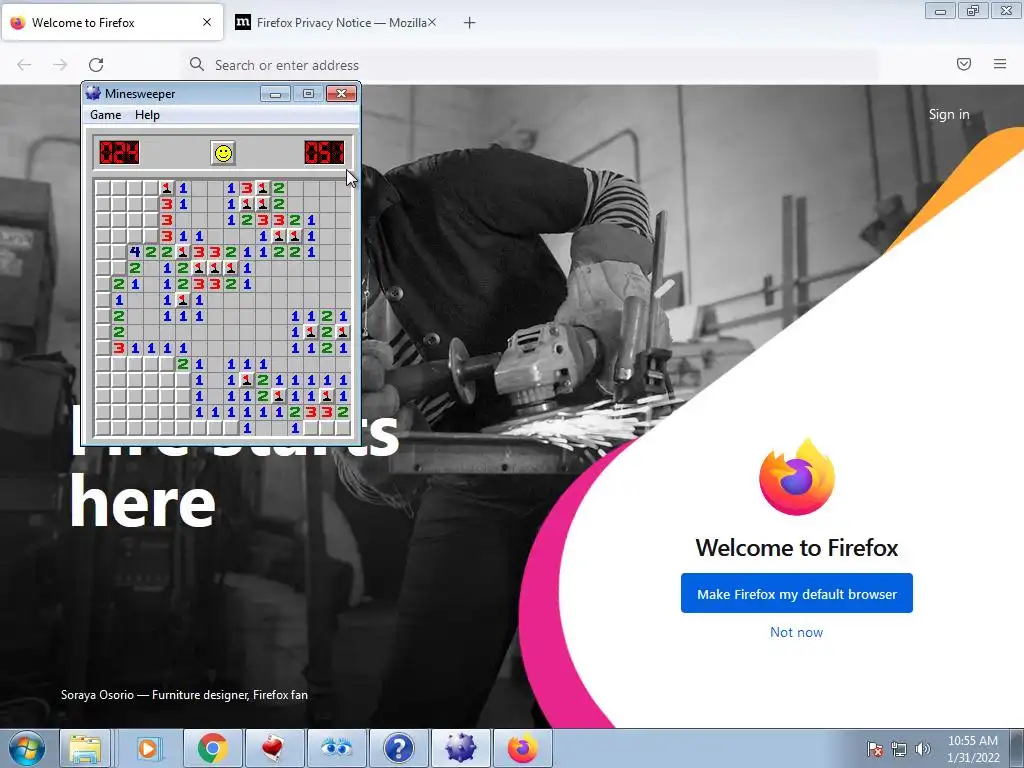Click the Not now link
Screen dimensions: 1024x768
(796, 632)
